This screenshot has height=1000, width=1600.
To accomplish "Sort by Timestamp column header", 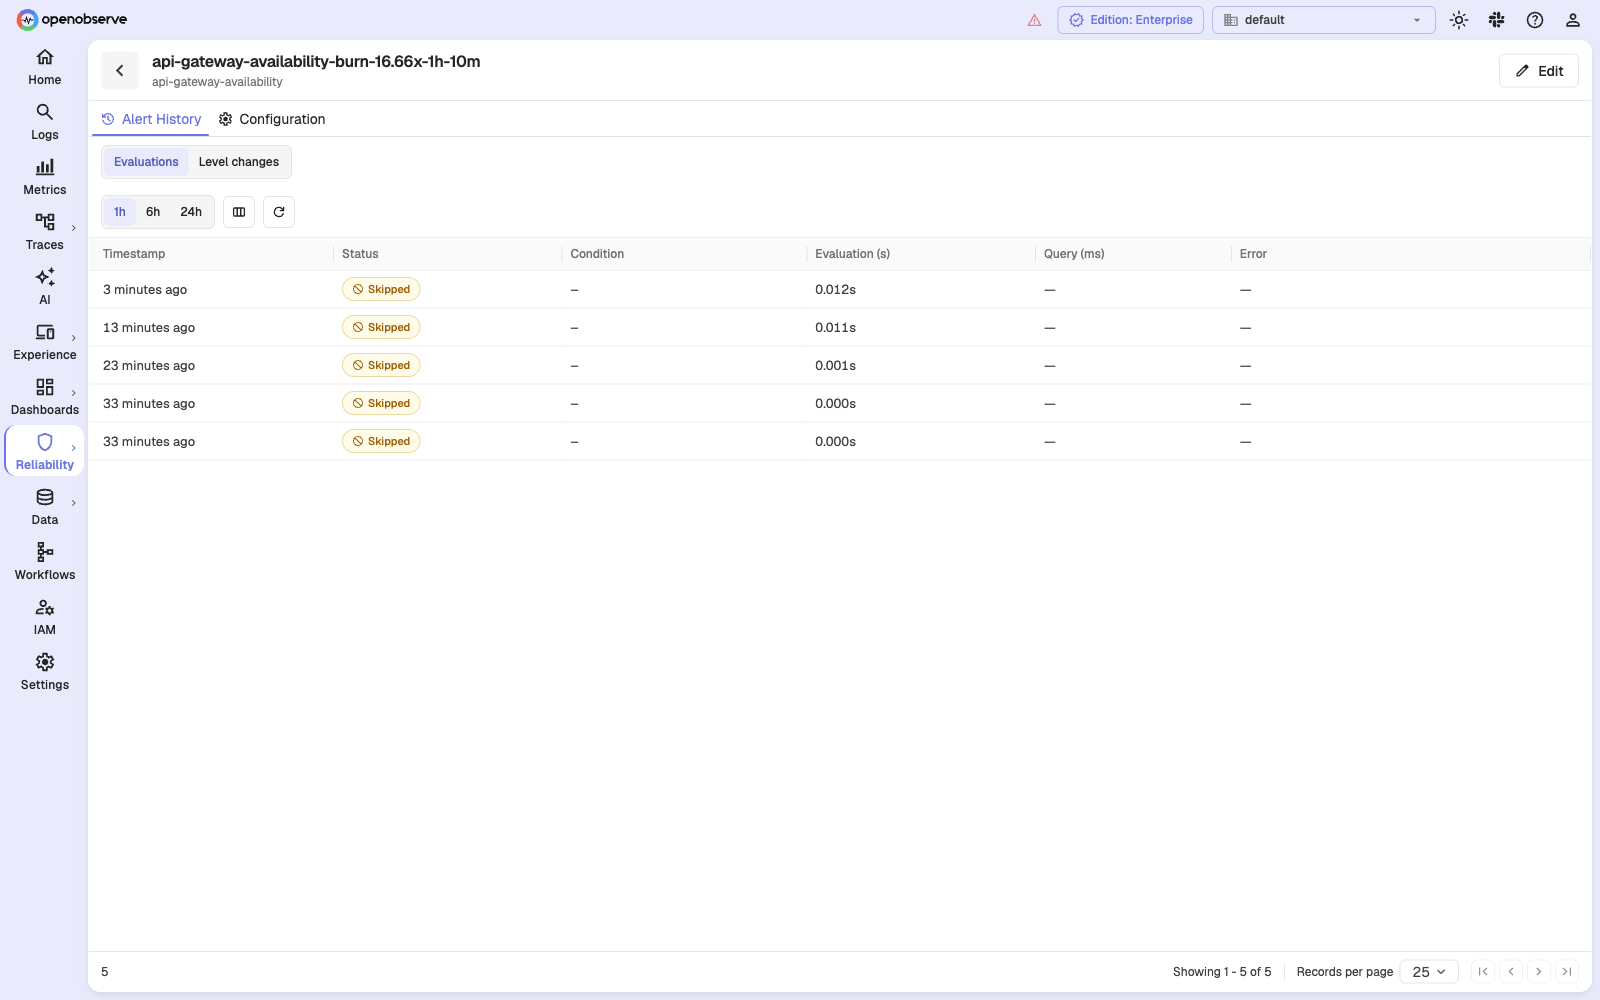I will point(134,254).
